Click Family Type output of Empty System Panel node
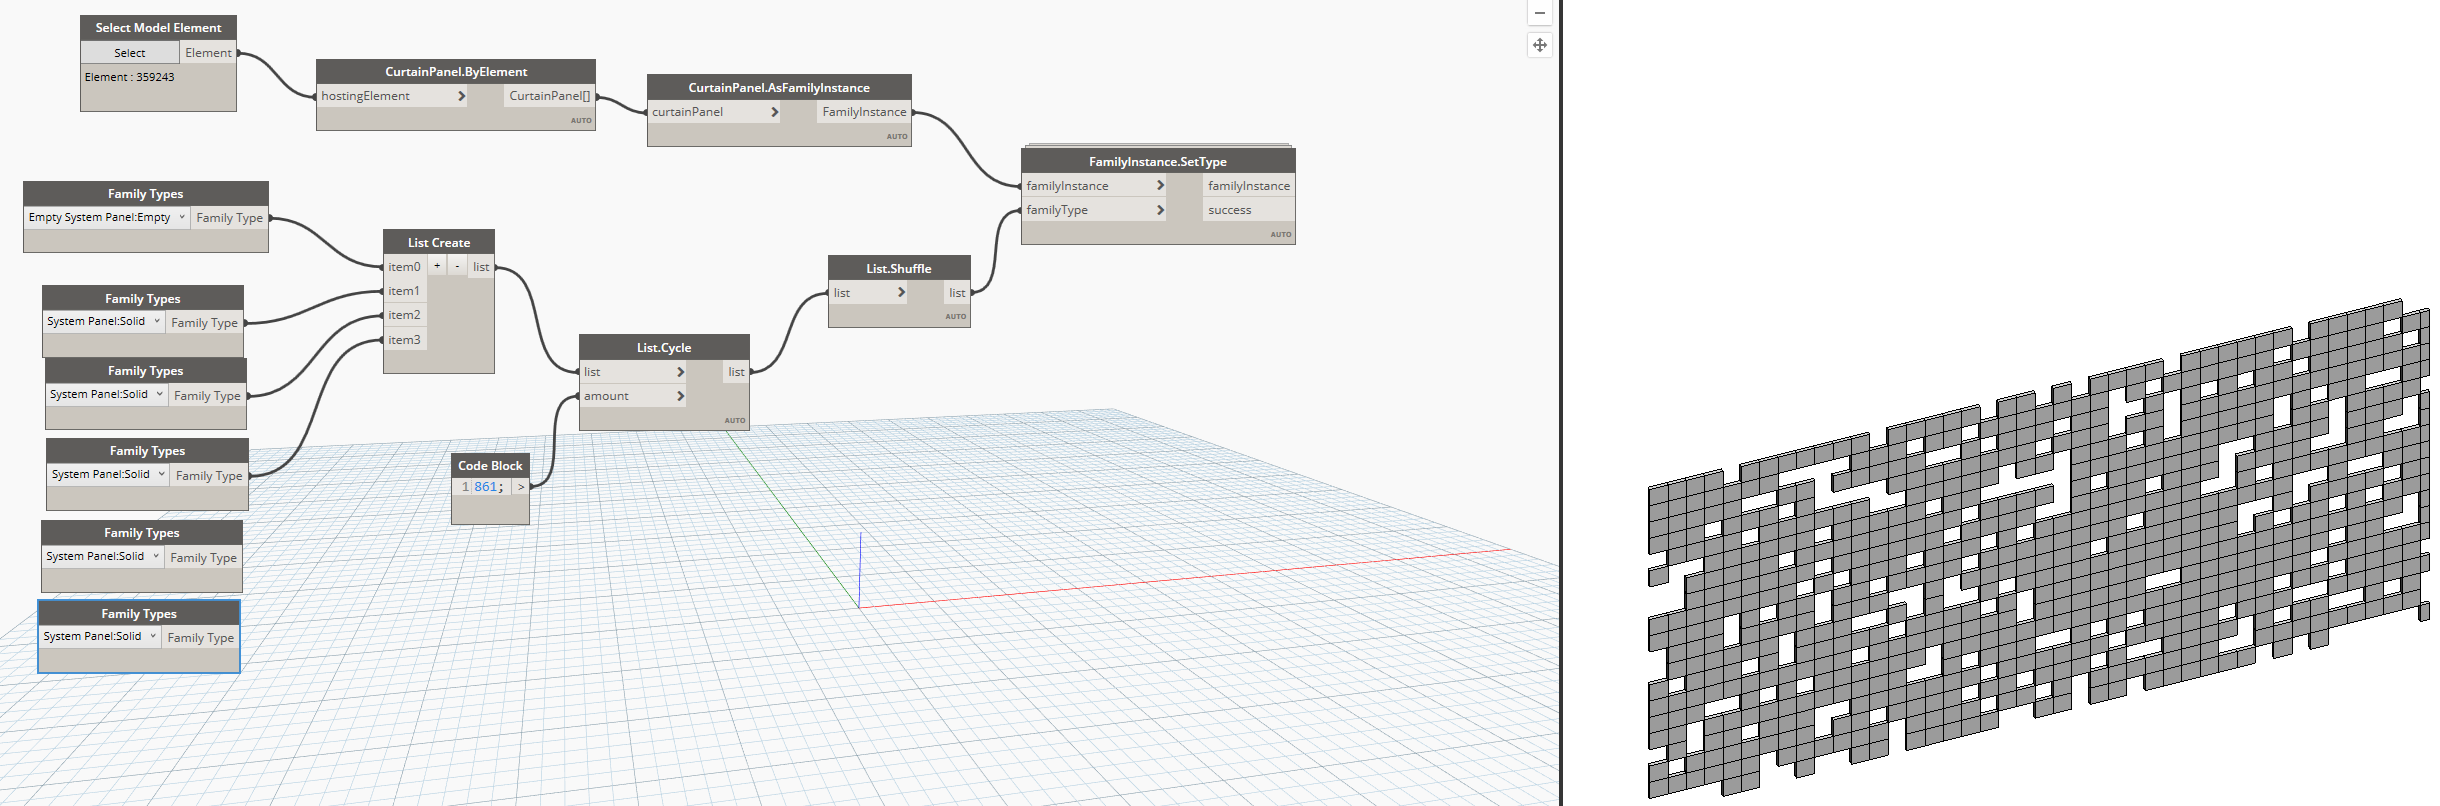This screenshot has height=806, width=2440. [x=230, y=217]
